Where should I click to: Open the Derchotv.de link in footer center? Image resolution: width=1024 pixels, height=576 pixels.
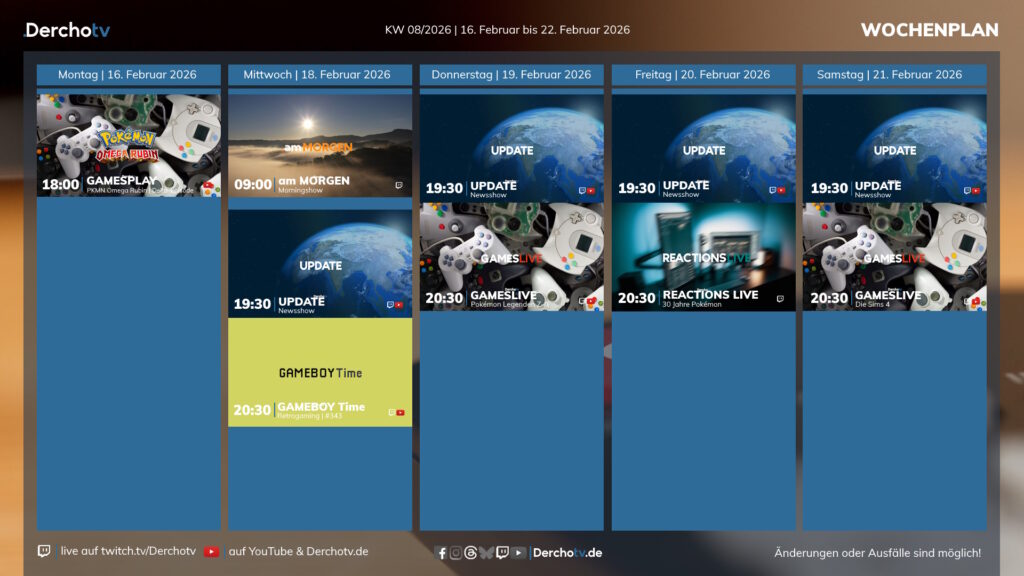pyautogui.click(x=567, y=553)
